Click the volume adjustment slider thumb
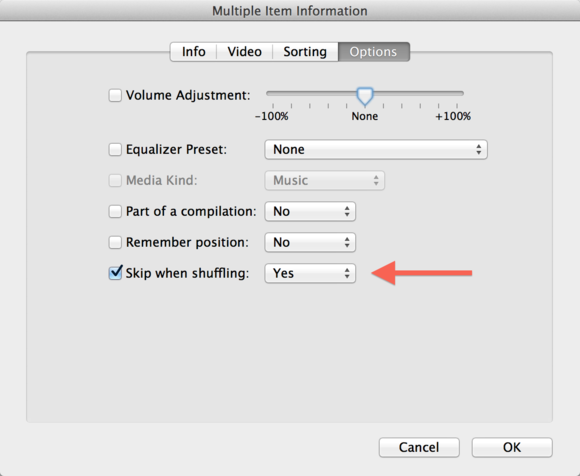The height and width of the screenshot is (476, 580). (x=365, y=96)
